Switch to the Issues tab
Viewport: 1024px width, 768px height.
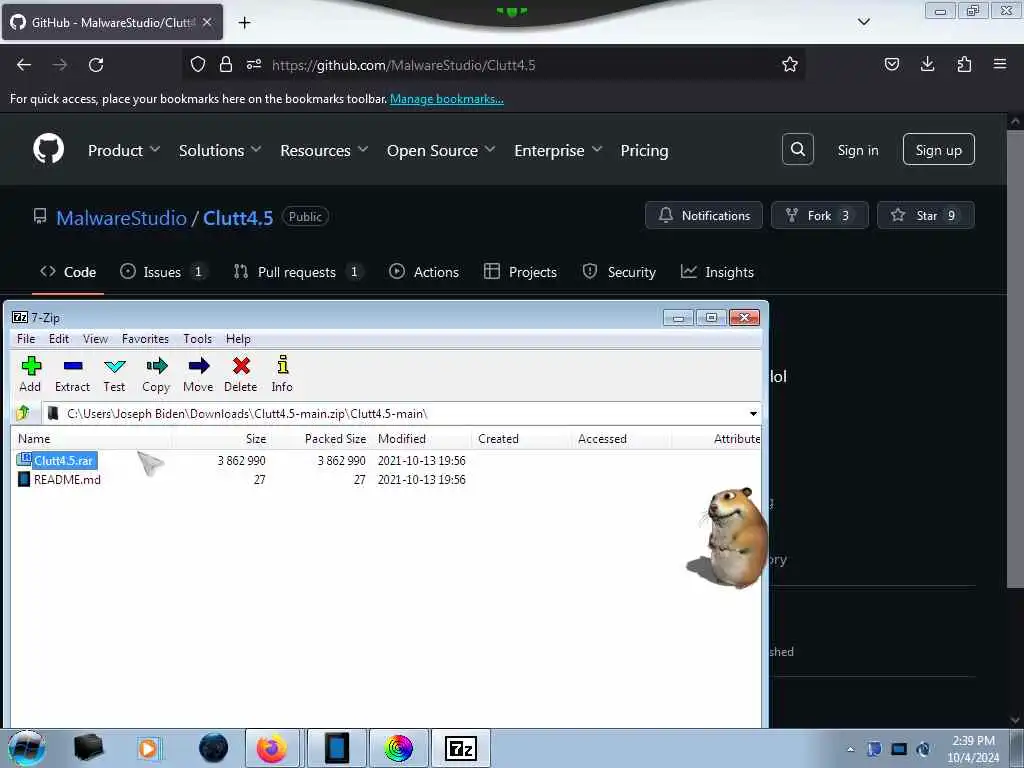click(163, 272)
